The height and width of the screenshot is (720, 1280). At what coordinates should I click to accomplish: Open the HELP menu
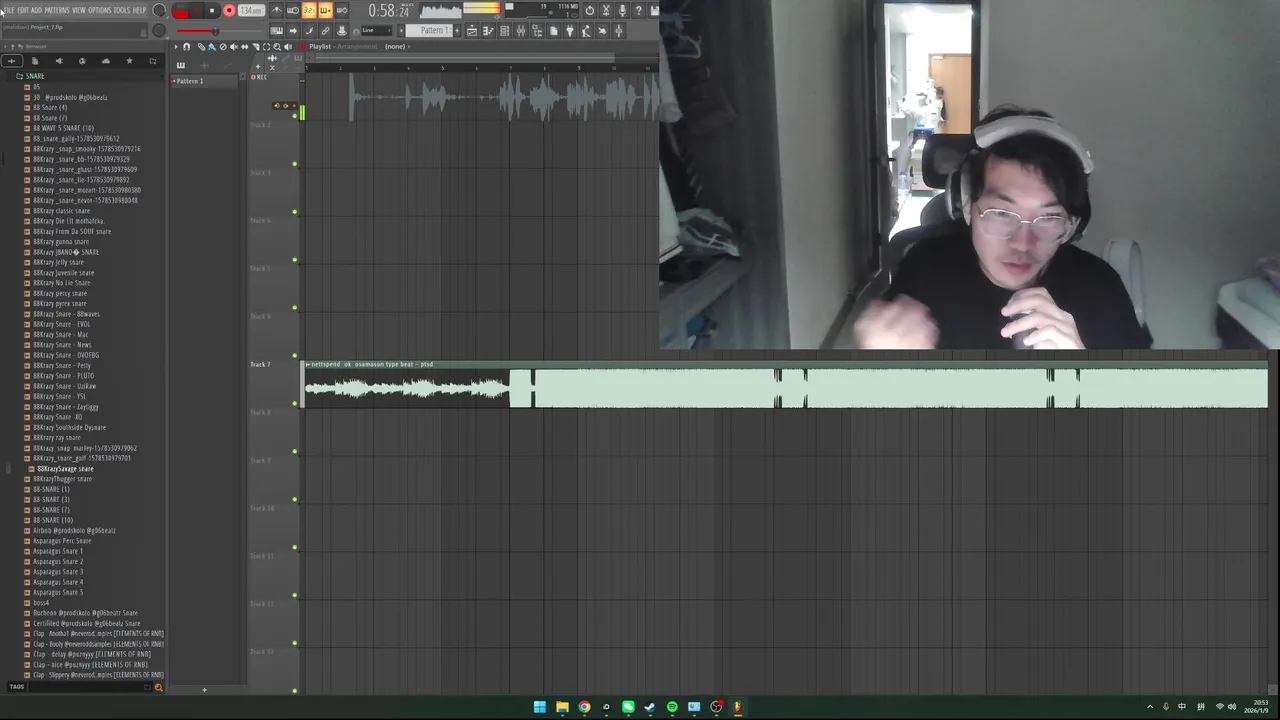(x=139, y=10)
